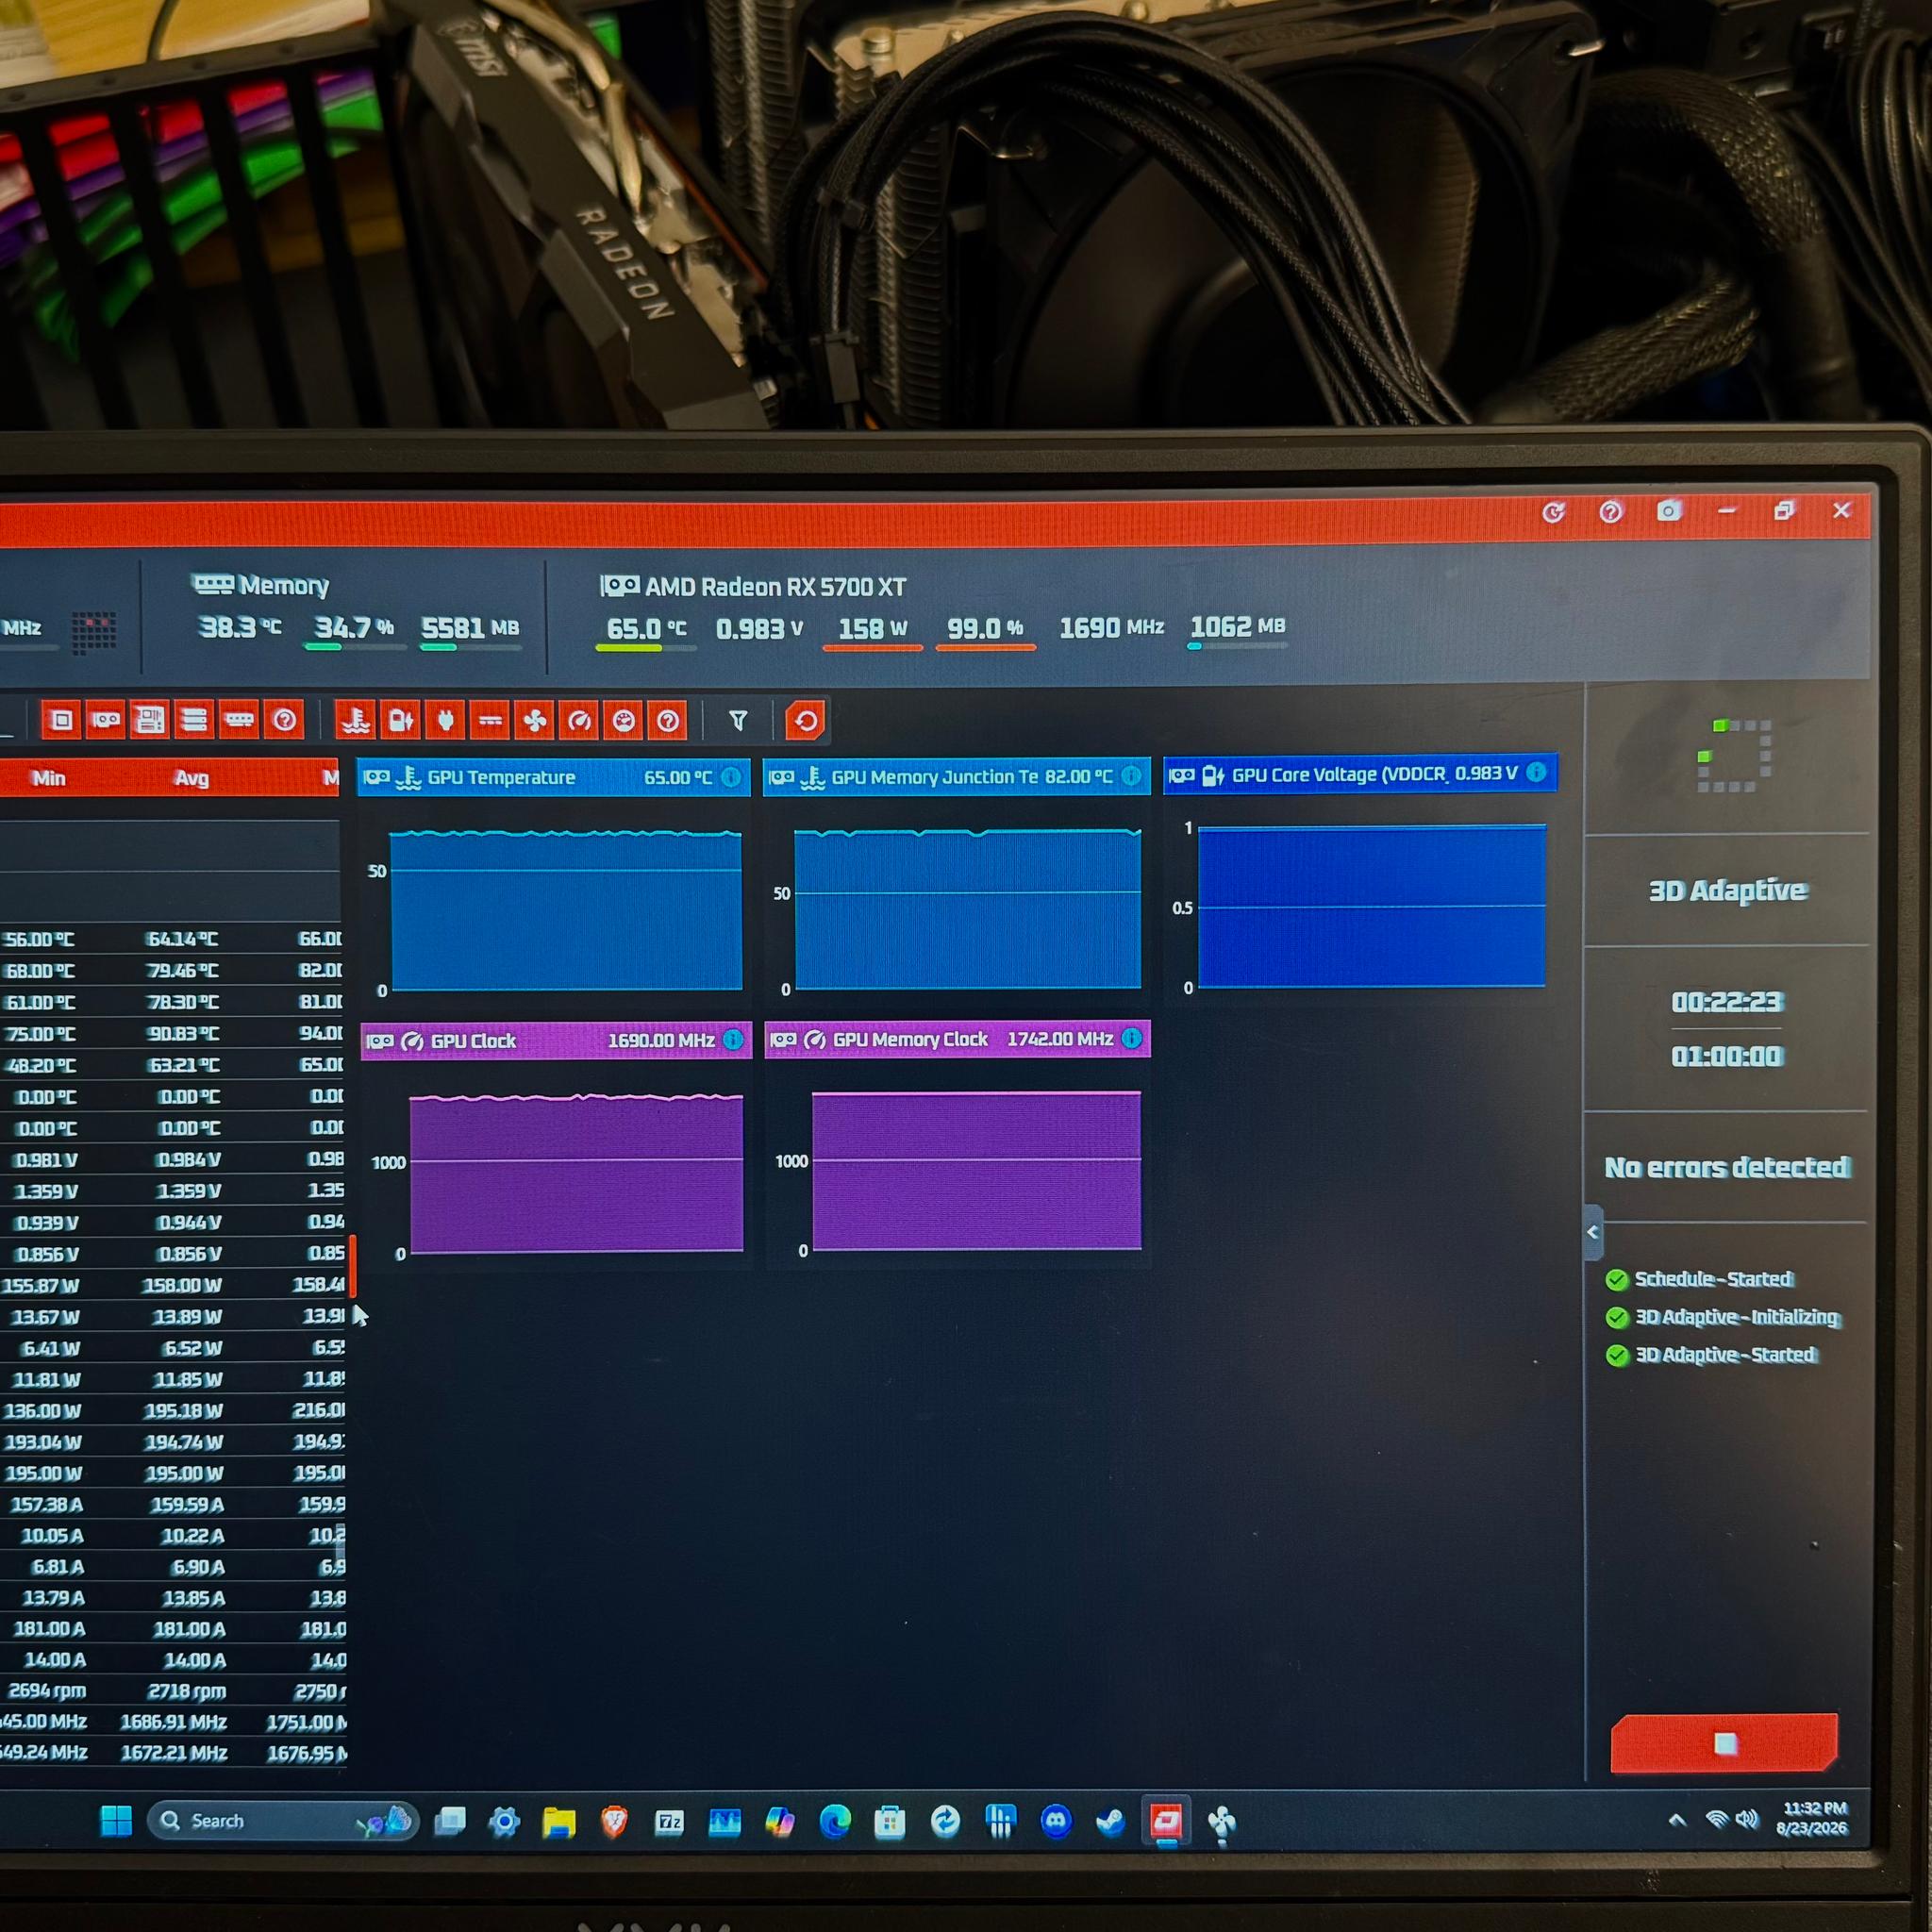Open the OCCT icon in the taskbar
Viewport: 1932px width, 1932px height.
[x=1166, y=1822]
